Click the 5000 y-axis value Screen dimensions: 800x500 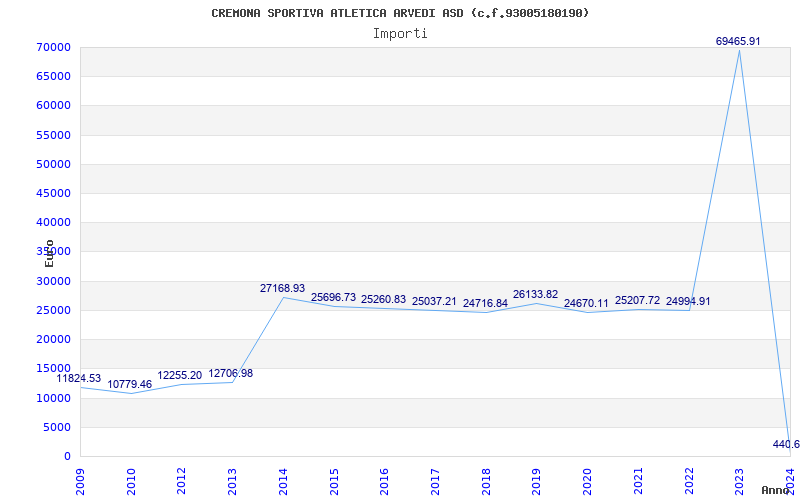tap(56, 427)
